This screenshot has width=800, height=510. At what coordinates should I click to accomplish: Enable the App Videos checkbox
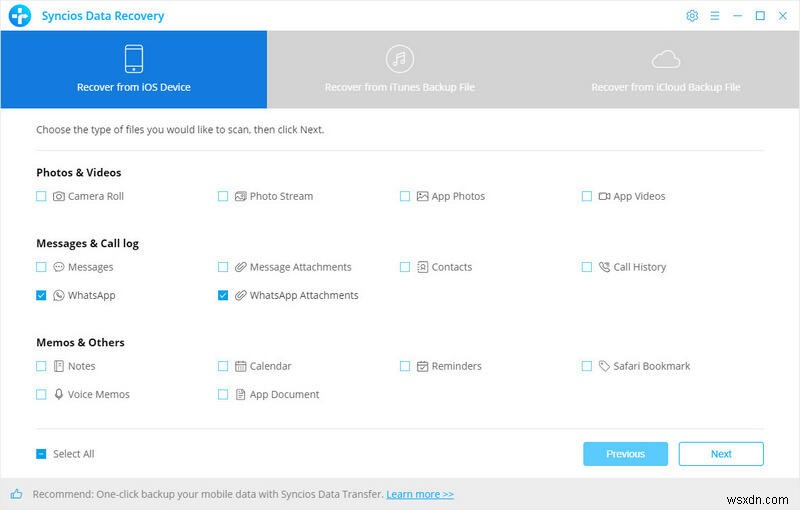point(587,196)
